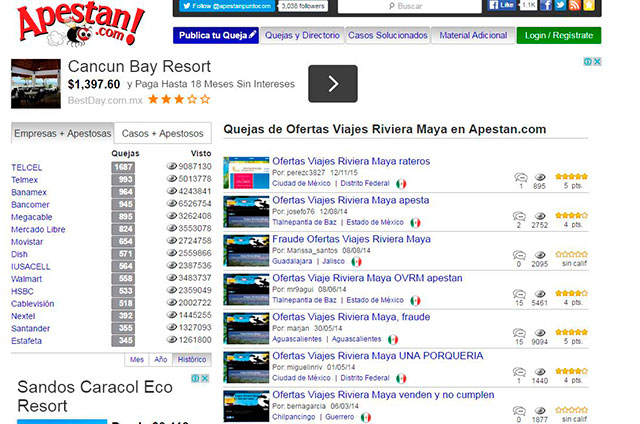The width and height of the screenshot is (640, 424).
Task: Close the Cancun Bay Resort ad
Action: pyautogui.click(x=597, y=62)
